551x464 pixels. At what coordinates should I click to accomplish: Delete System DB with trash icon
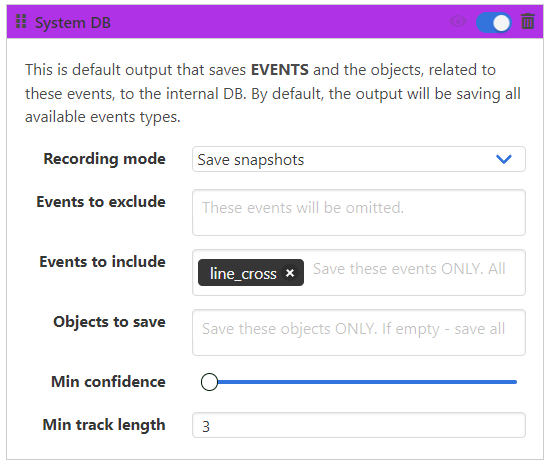point(528,21)
